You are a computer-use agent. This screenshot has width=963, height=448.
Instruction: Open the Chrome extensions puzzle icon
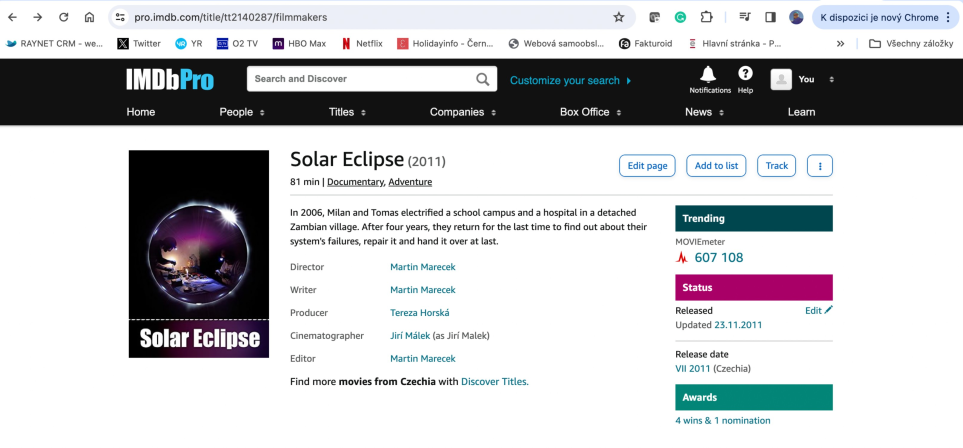pos(706,17)
